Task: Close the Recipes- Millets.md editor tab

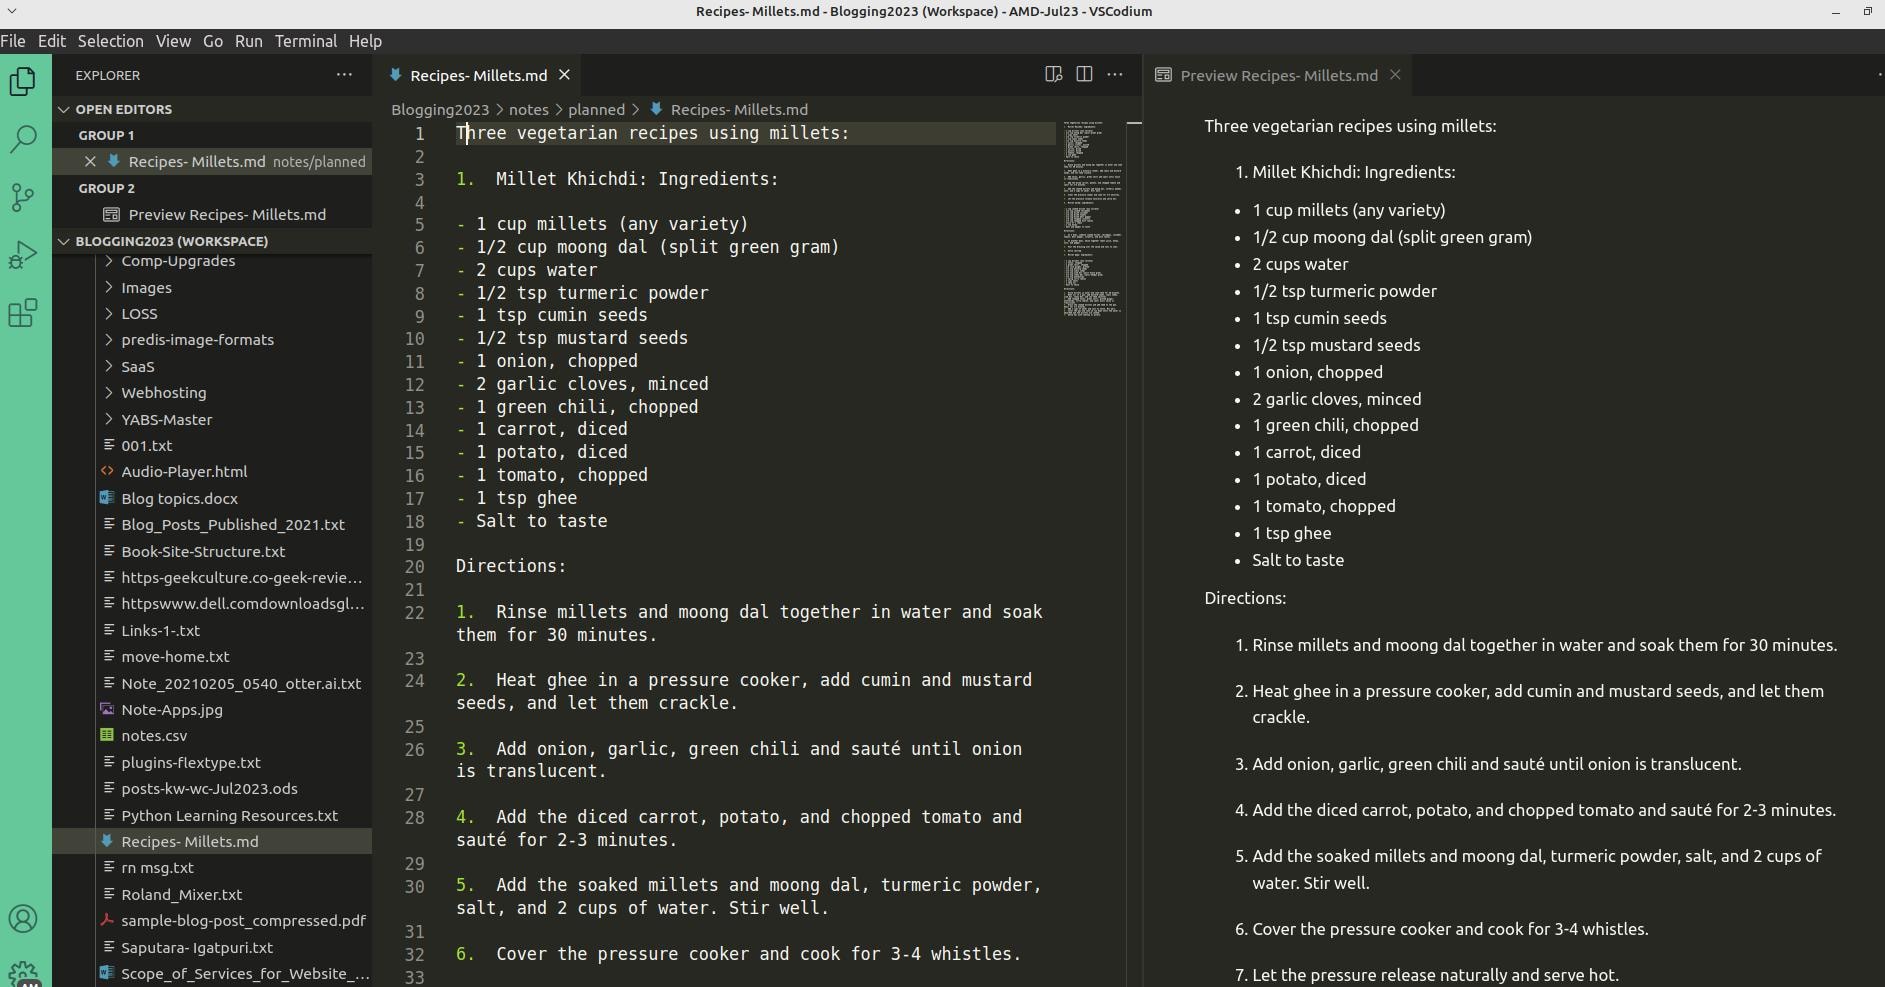Action: [x=564, y=75]
